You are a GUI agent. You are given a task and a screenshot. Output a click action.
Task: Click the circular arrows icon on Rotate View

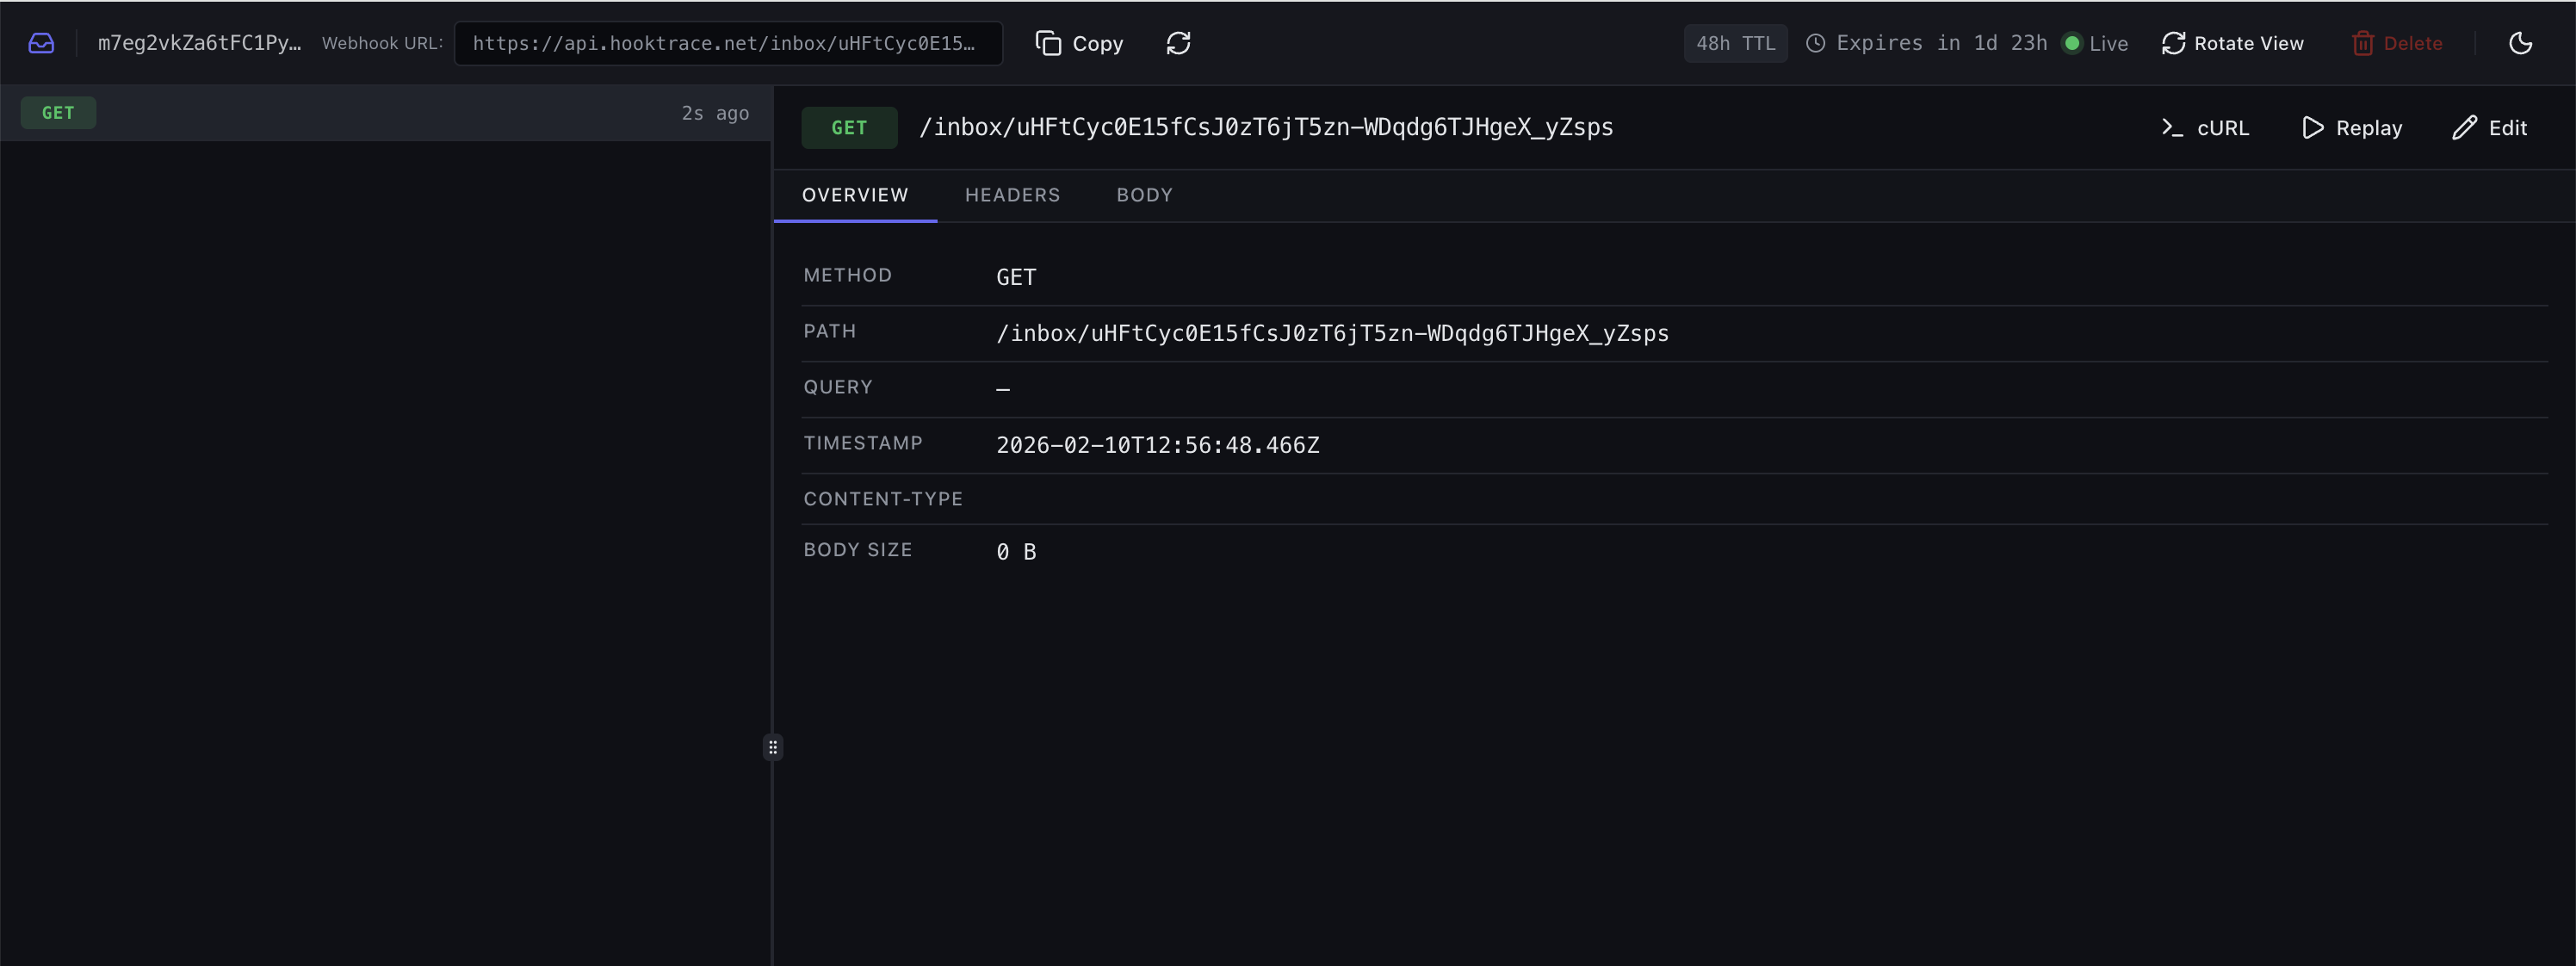click(x=2173, y=43)
